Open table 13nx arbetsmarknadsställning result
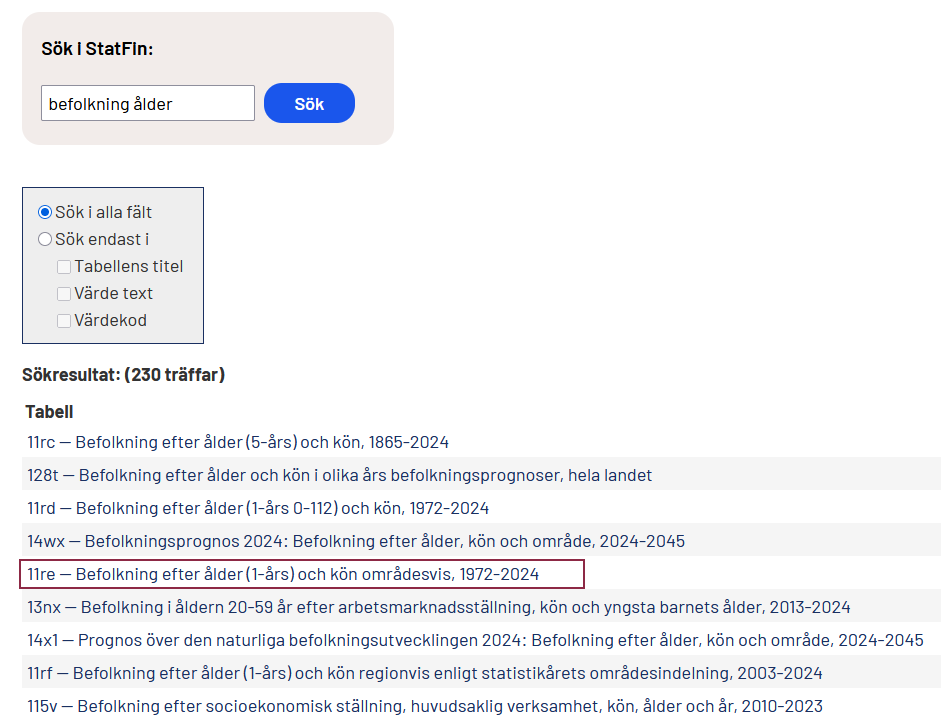 click(439, 607)
